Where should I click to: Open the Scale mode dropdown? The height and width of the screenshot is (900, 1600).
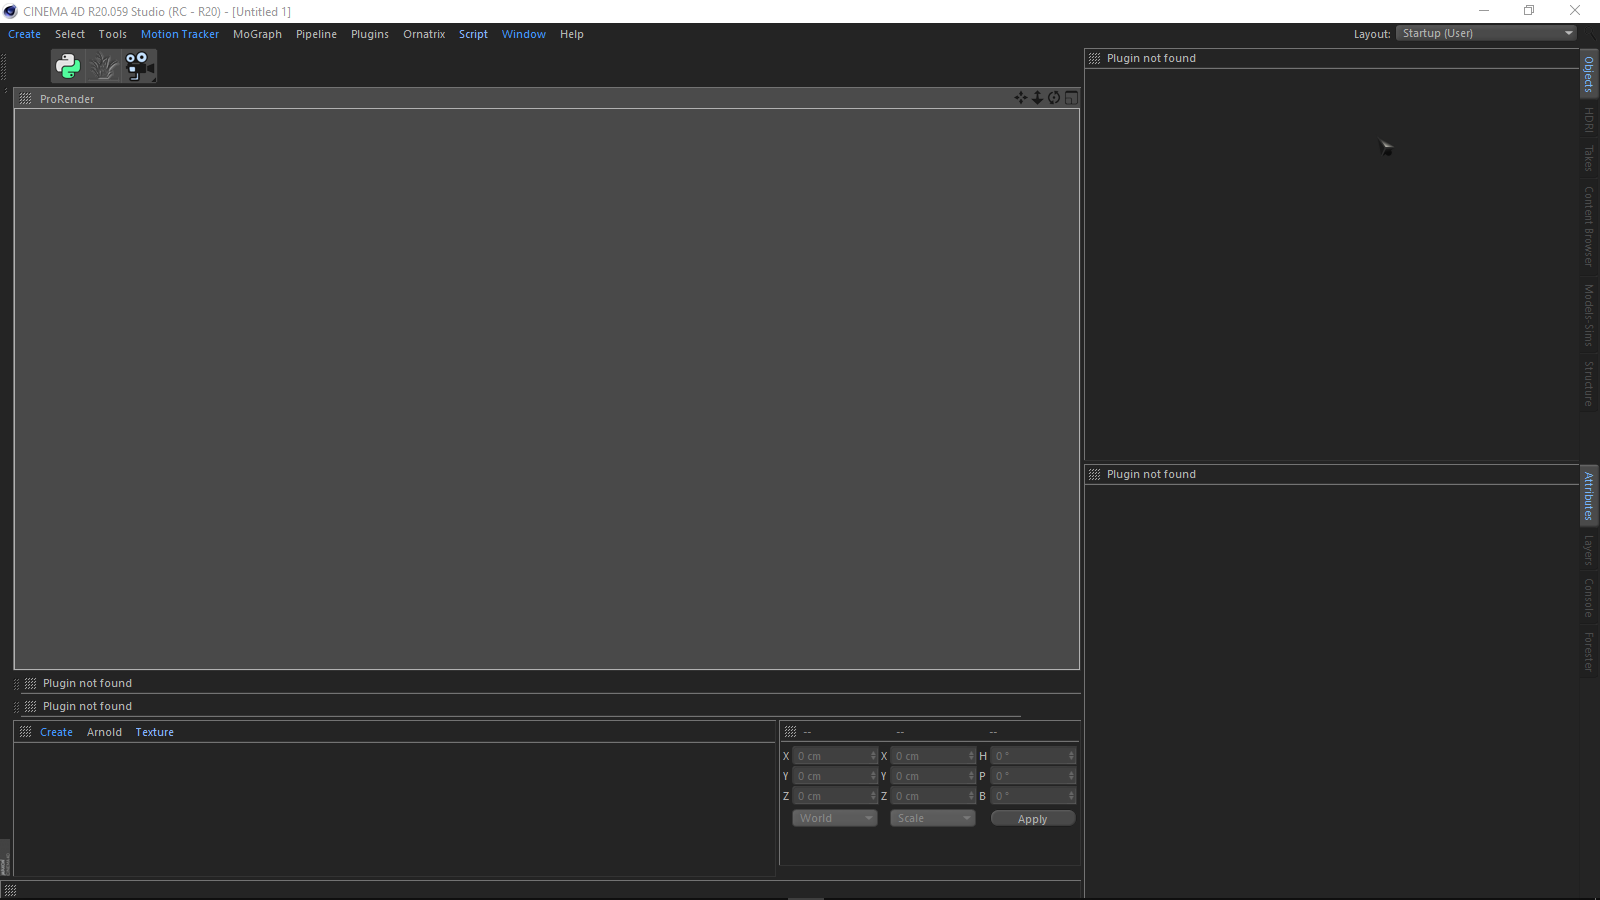point(933,818)
